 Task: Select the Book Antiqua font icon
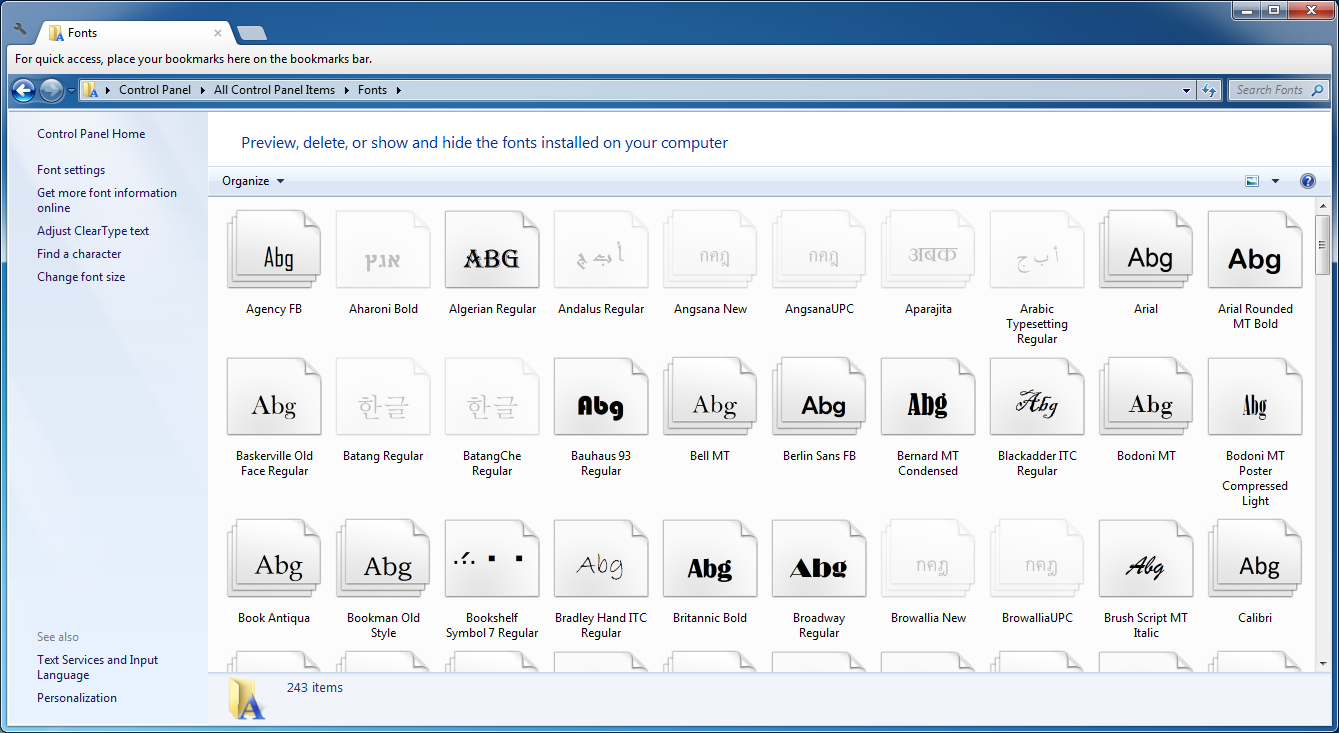(274, 560)
